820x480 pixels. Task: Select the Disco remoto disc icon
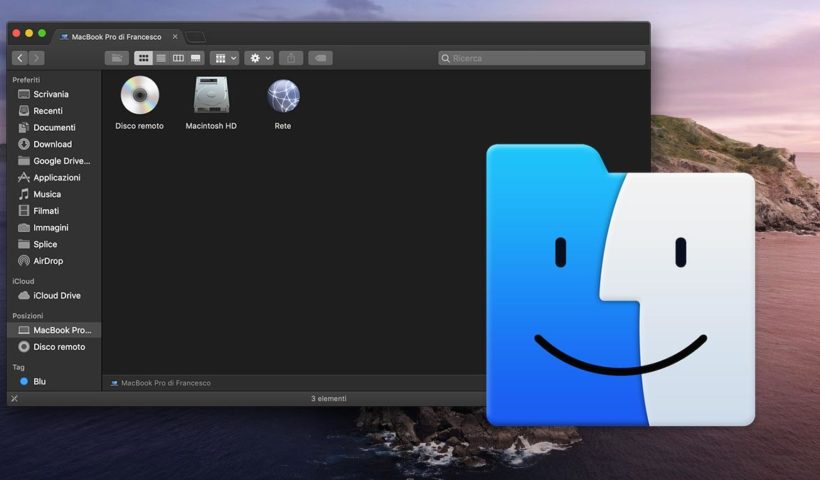coord(140,95)
